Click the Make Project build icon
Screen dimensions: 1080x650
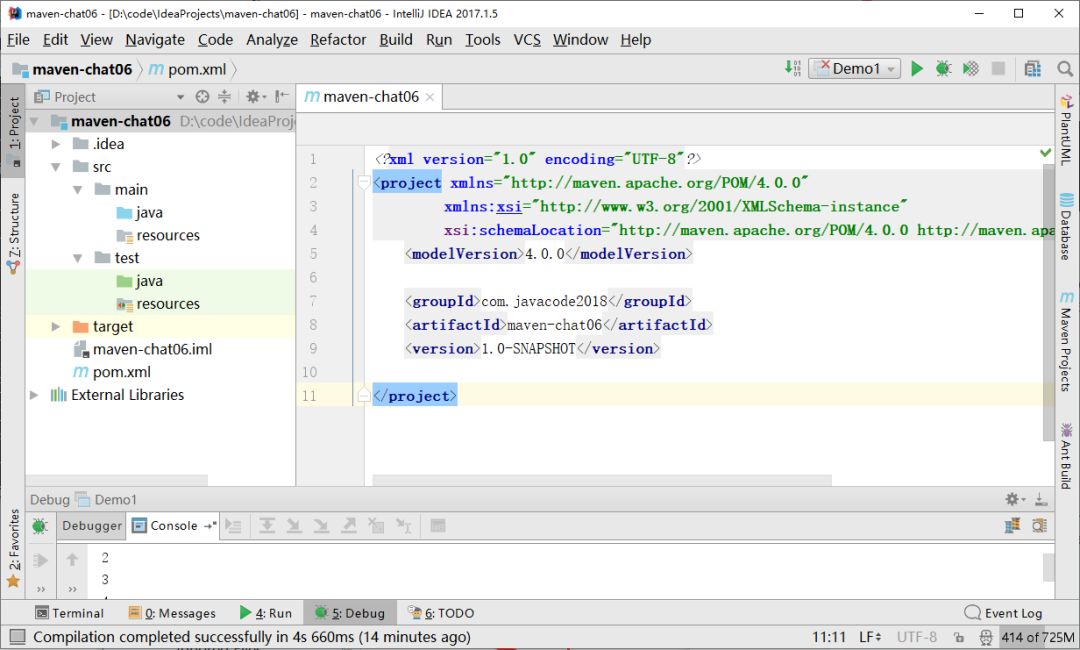tap(792, 69)
